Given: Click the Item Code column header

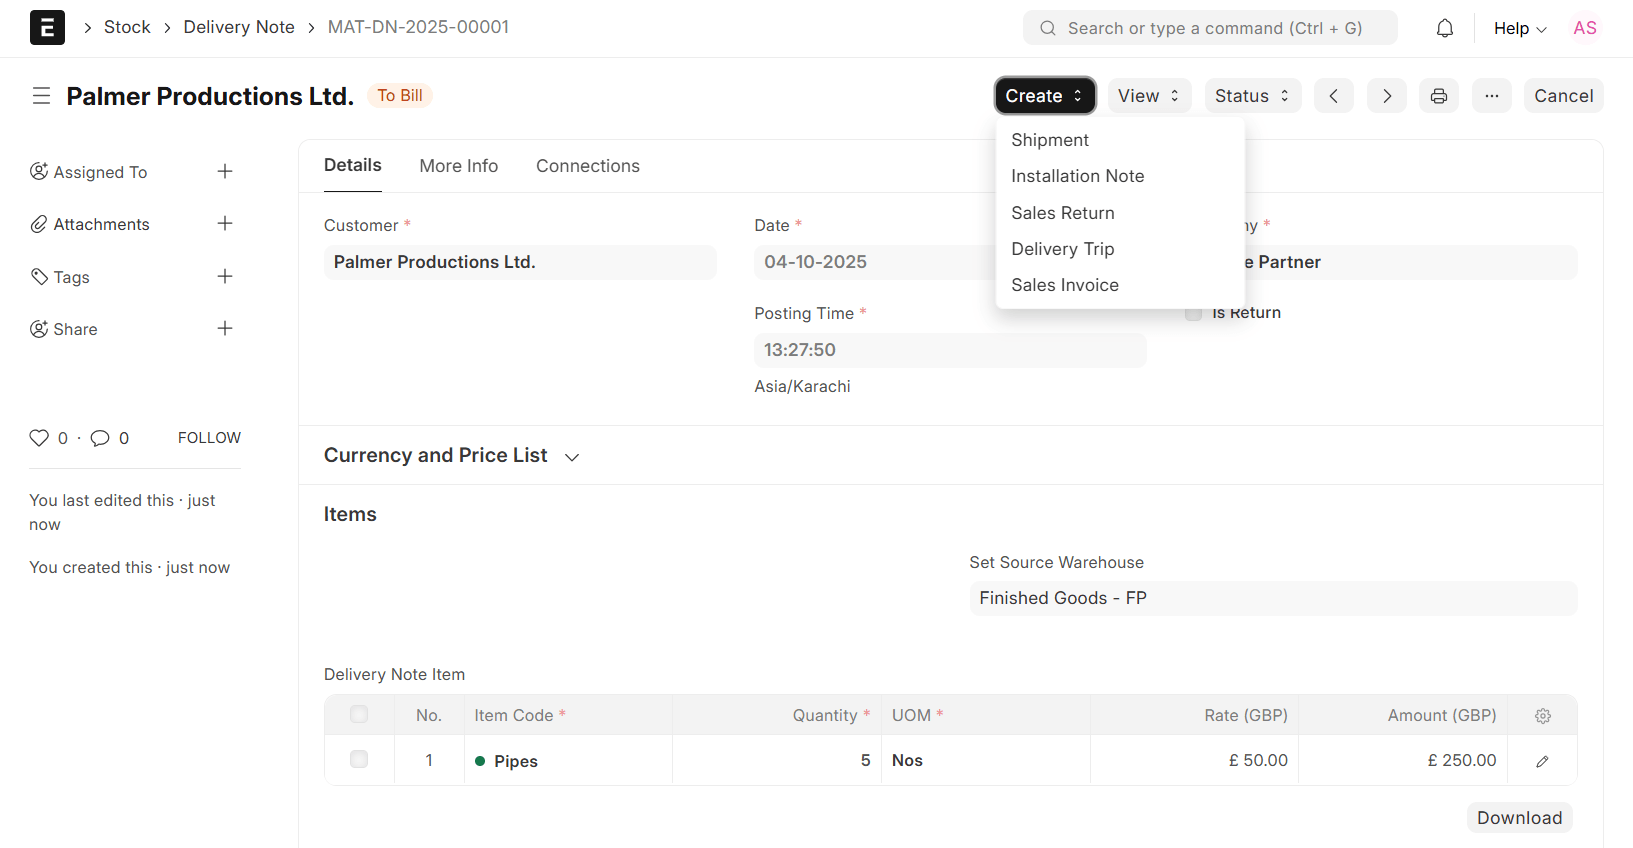Looking at the screenshot, I should (x=568, y=715).
